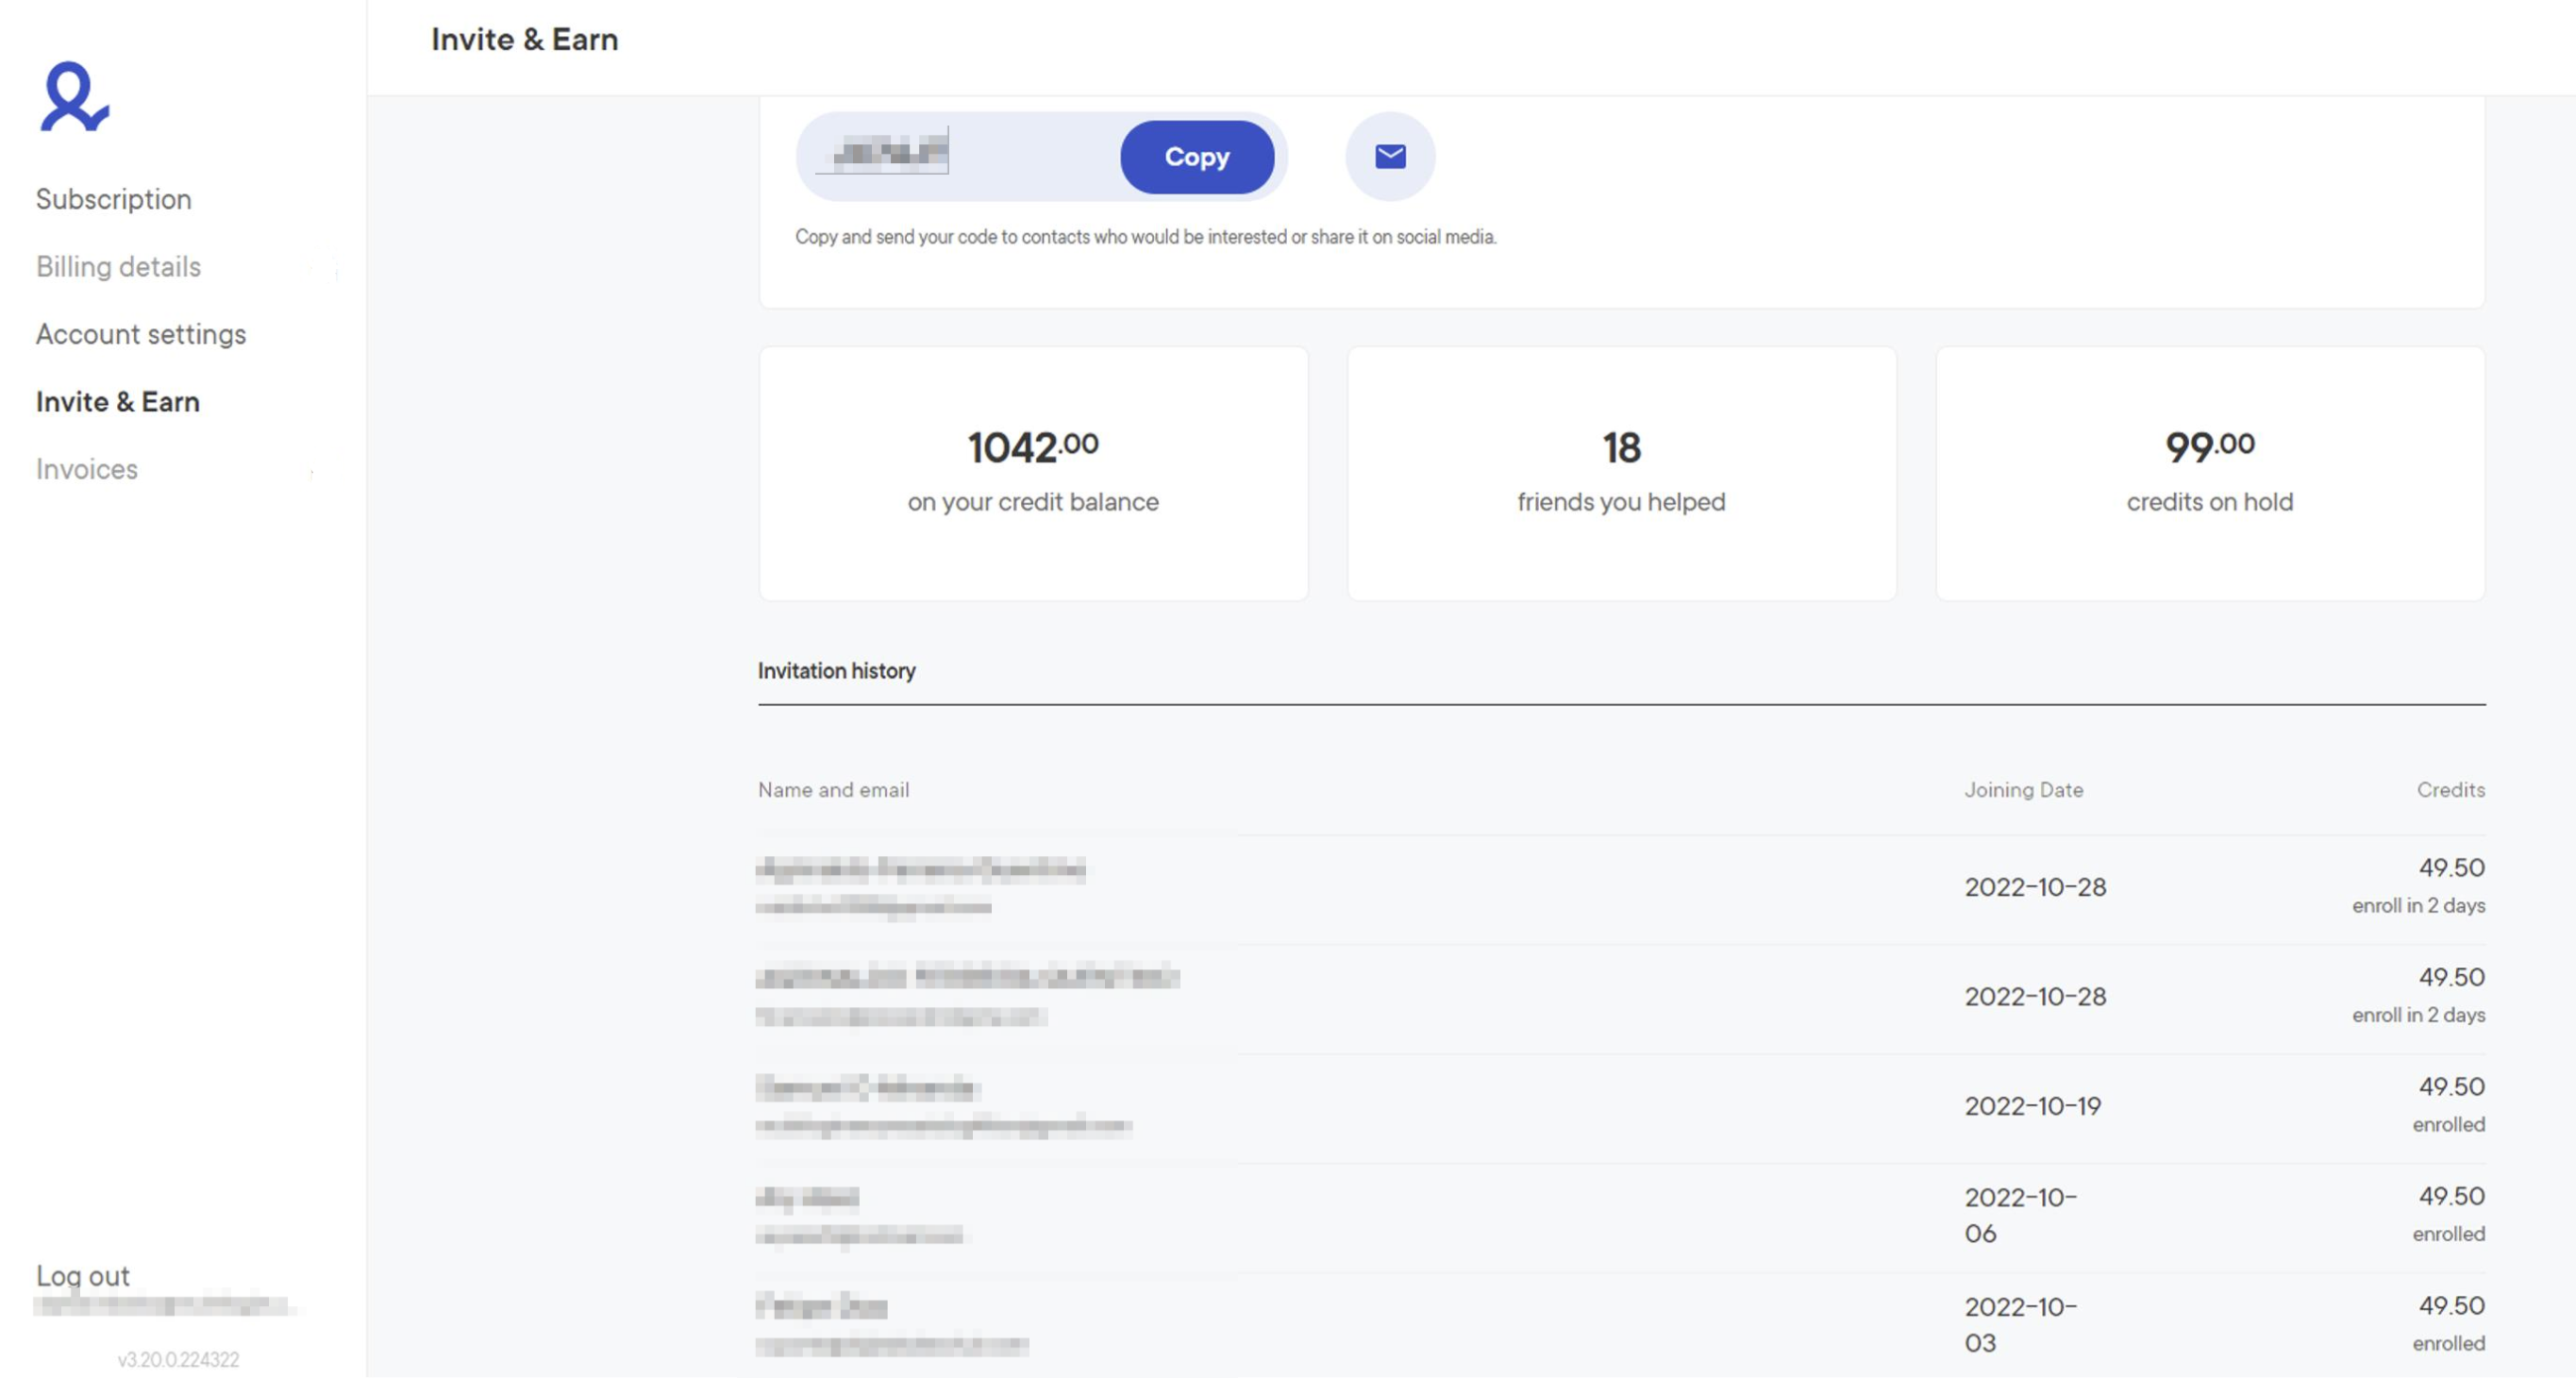
Task: Select the Invitation history tab
Action: (836, 671)
